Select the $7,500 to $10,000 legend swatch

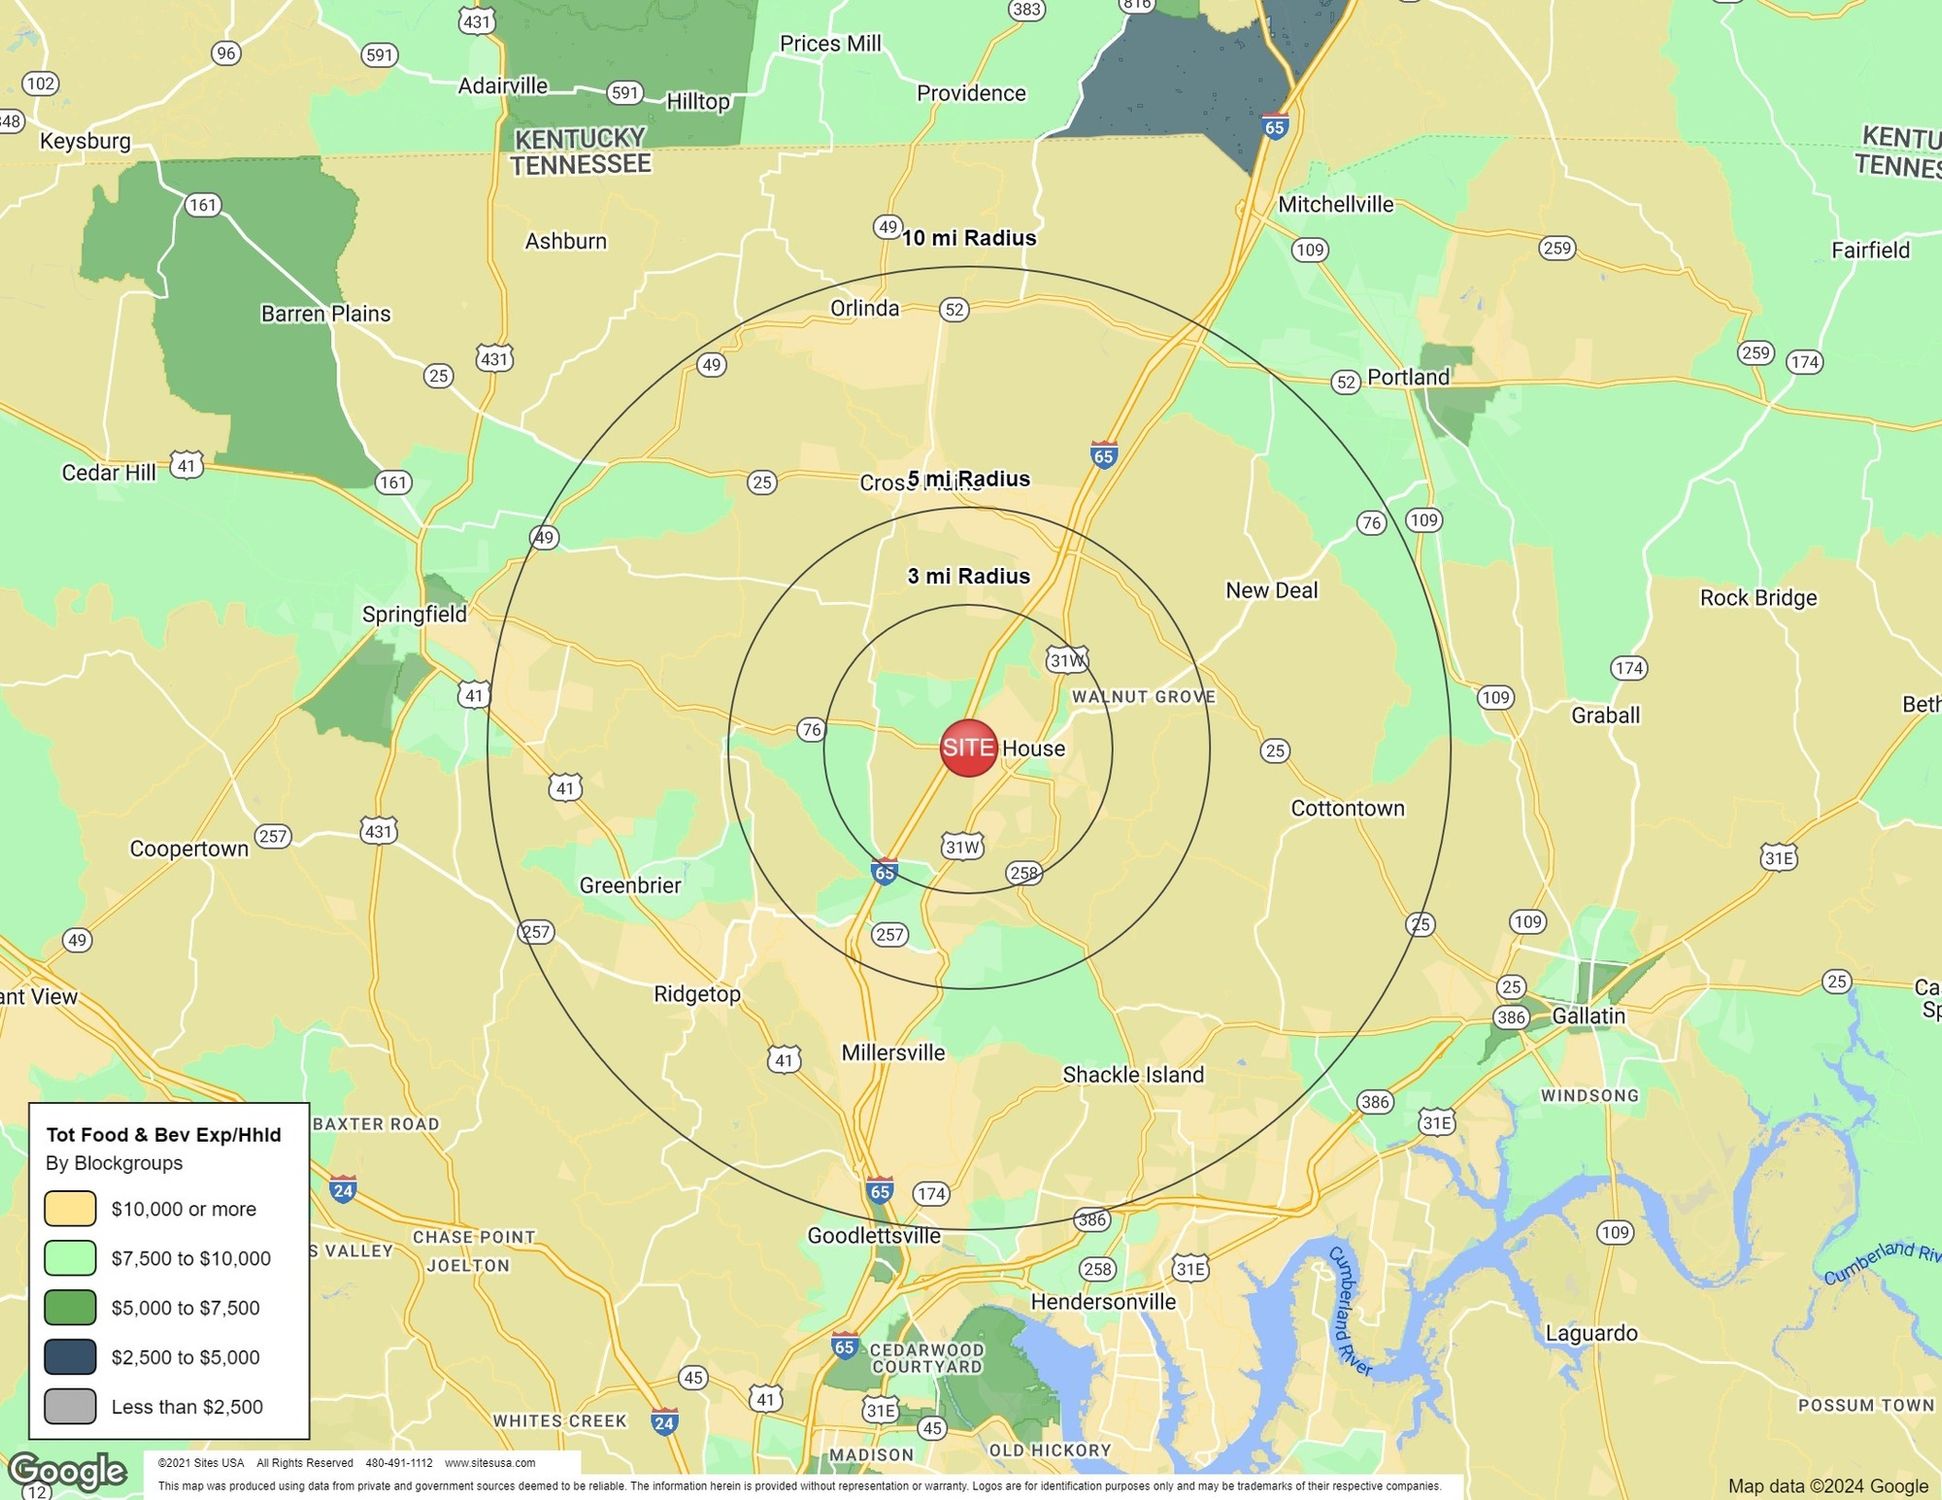point(70,1258)
